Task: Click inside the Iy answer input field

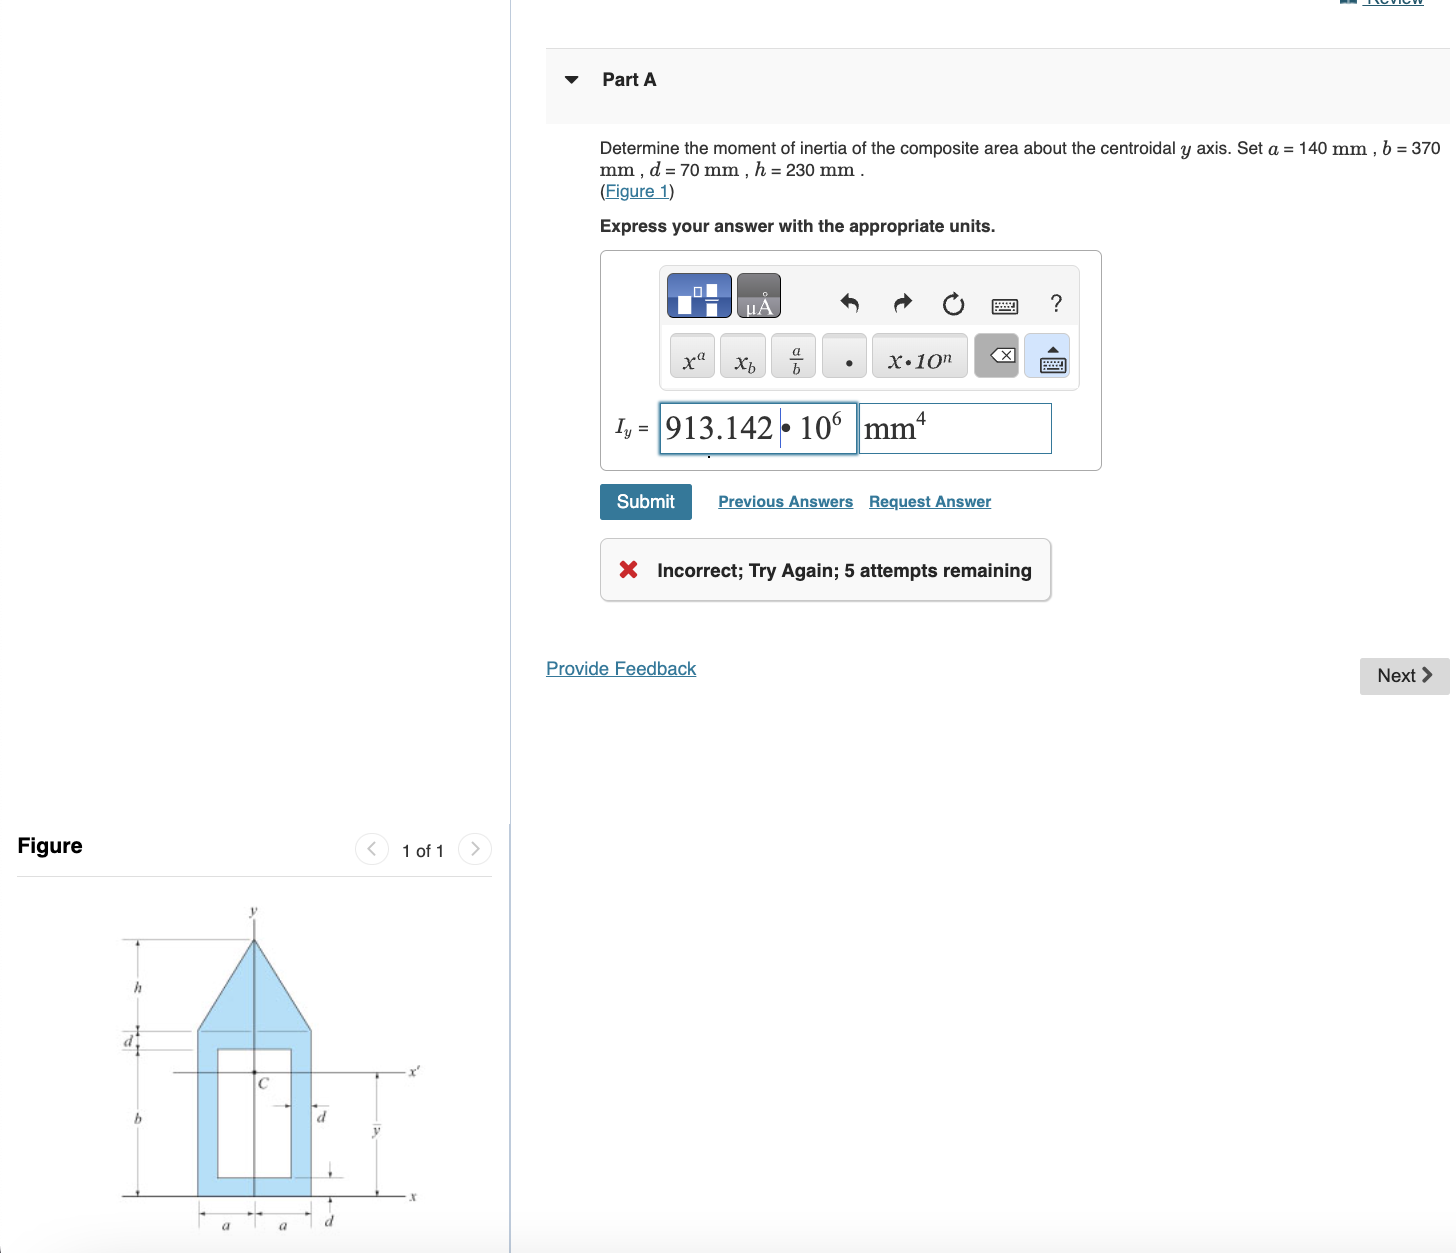Action: 757,428
